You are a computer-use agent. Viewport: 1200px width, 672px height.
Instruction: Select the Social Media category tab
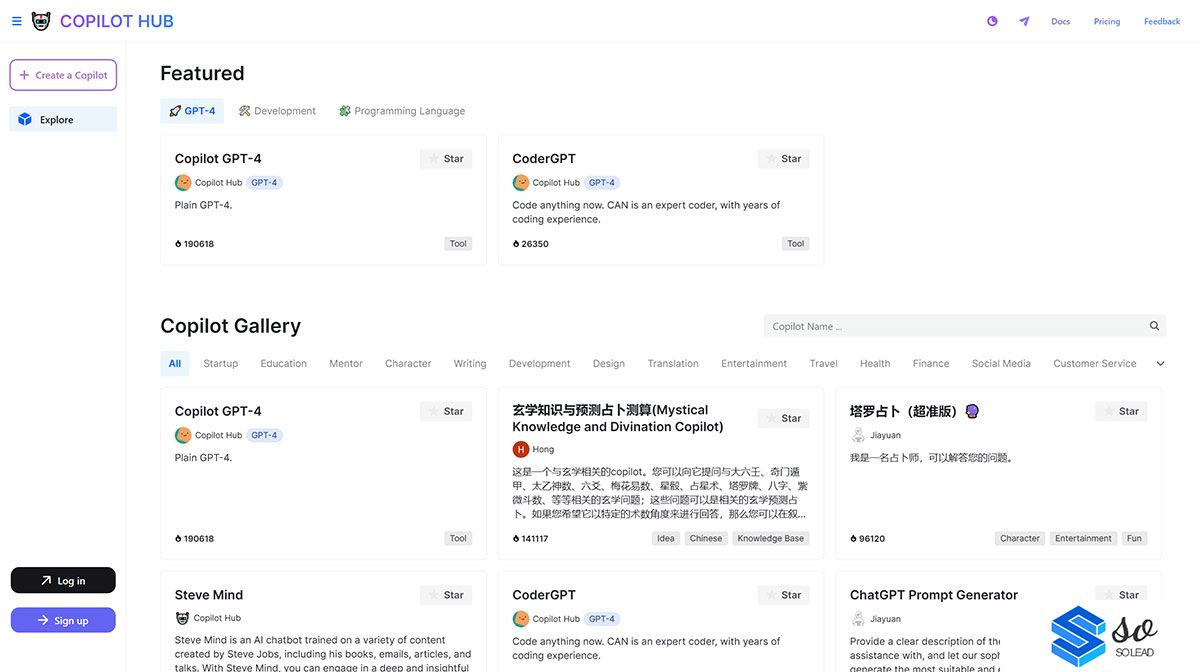(1001, 364)
